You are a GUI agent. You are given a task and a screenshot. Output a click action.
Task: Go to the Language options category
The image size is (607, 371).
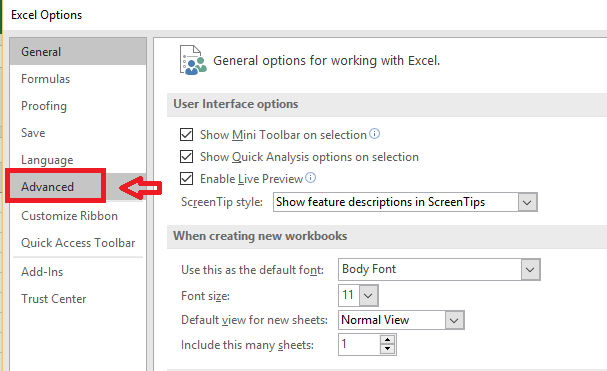pyautogui.click(x=78, y=160)
